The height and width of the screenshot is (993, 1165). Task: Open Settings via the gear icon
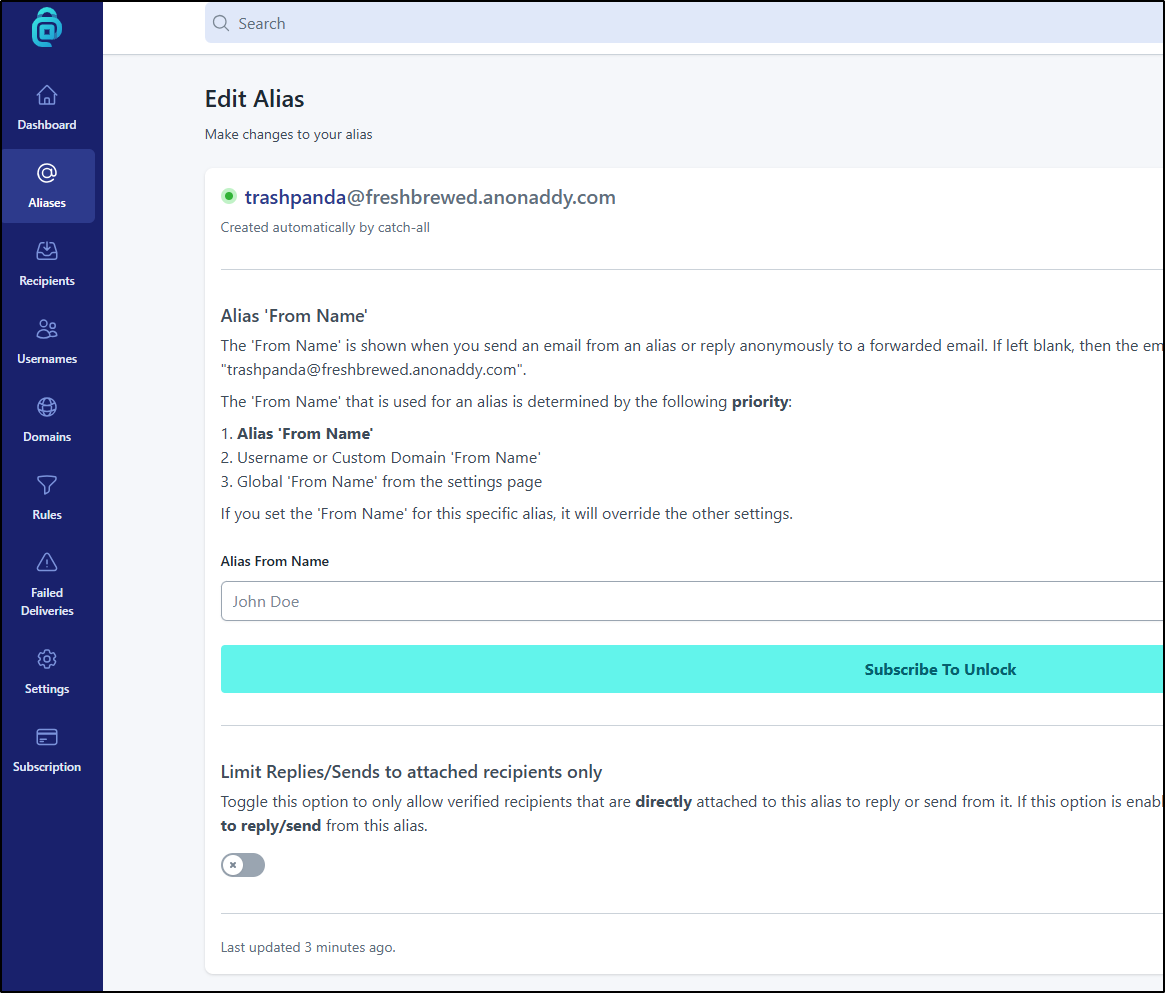pyautogui.click(x=47, y=659)
